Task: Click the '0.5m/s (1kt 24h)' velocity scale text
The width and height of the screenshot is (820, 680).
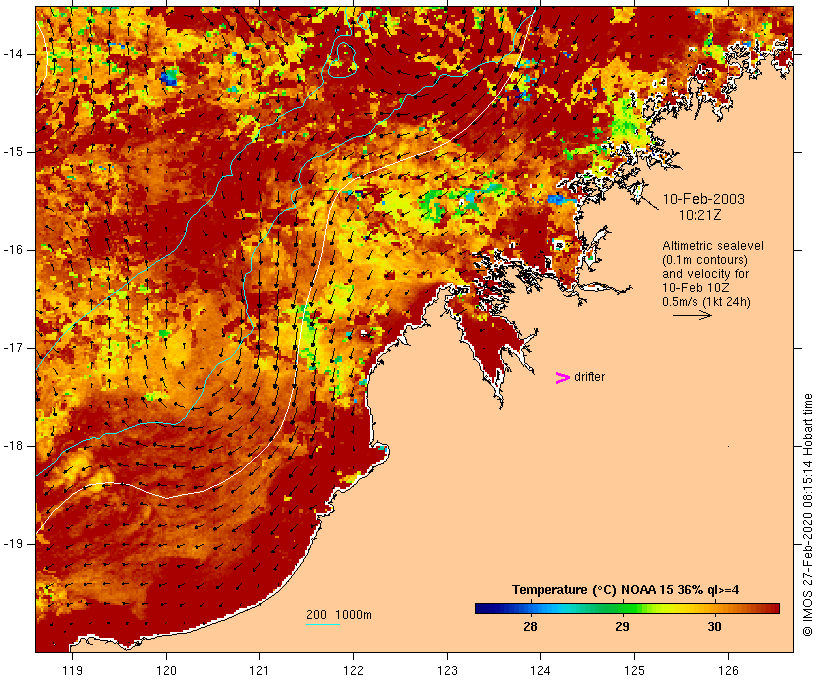Action: pyautogui.click(x=706, y=302)
